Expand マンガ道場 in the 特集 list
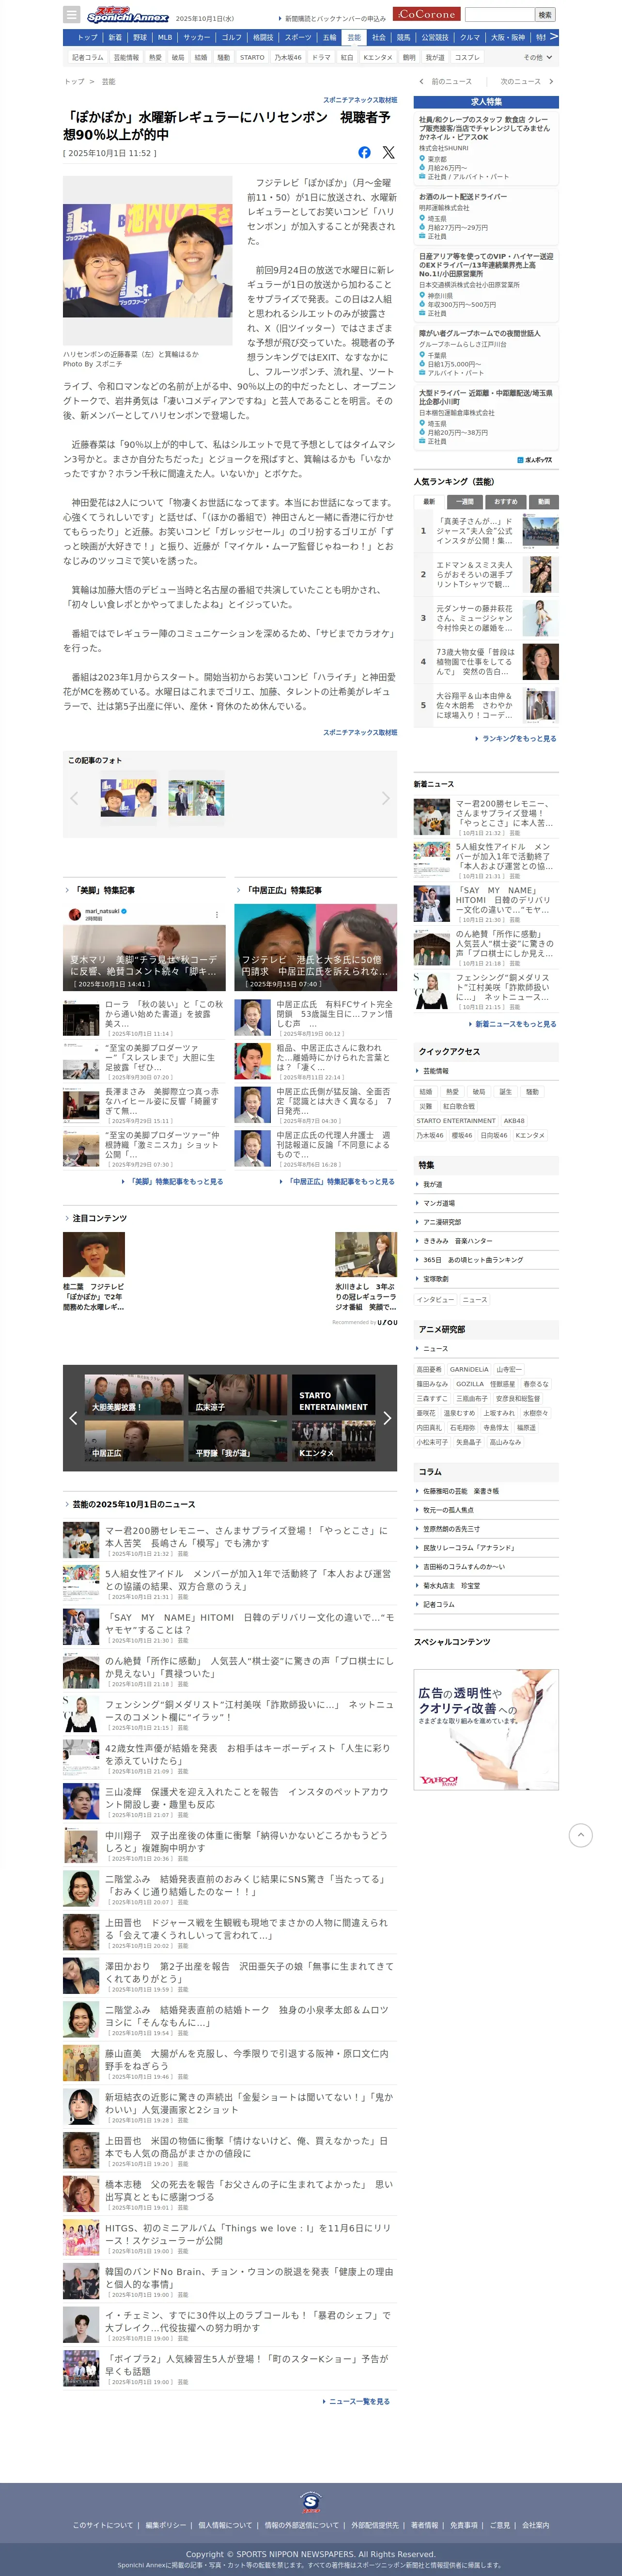Screen dimensions: 622x2576 (486, 1203)
